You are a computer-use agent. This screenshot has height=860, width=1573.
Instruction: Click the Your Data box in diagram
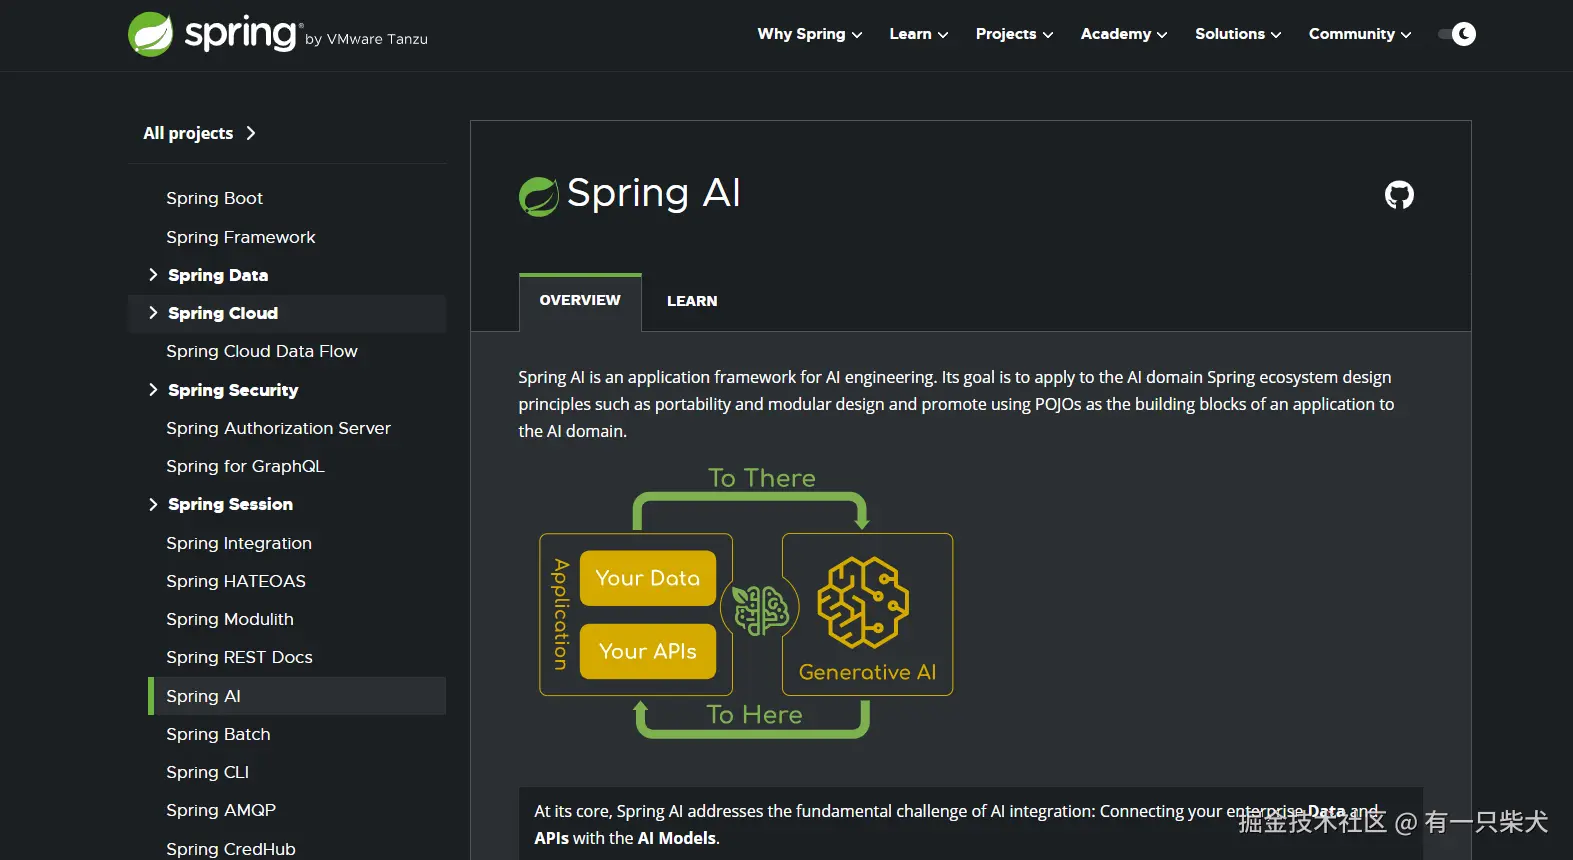coord(648,578)
